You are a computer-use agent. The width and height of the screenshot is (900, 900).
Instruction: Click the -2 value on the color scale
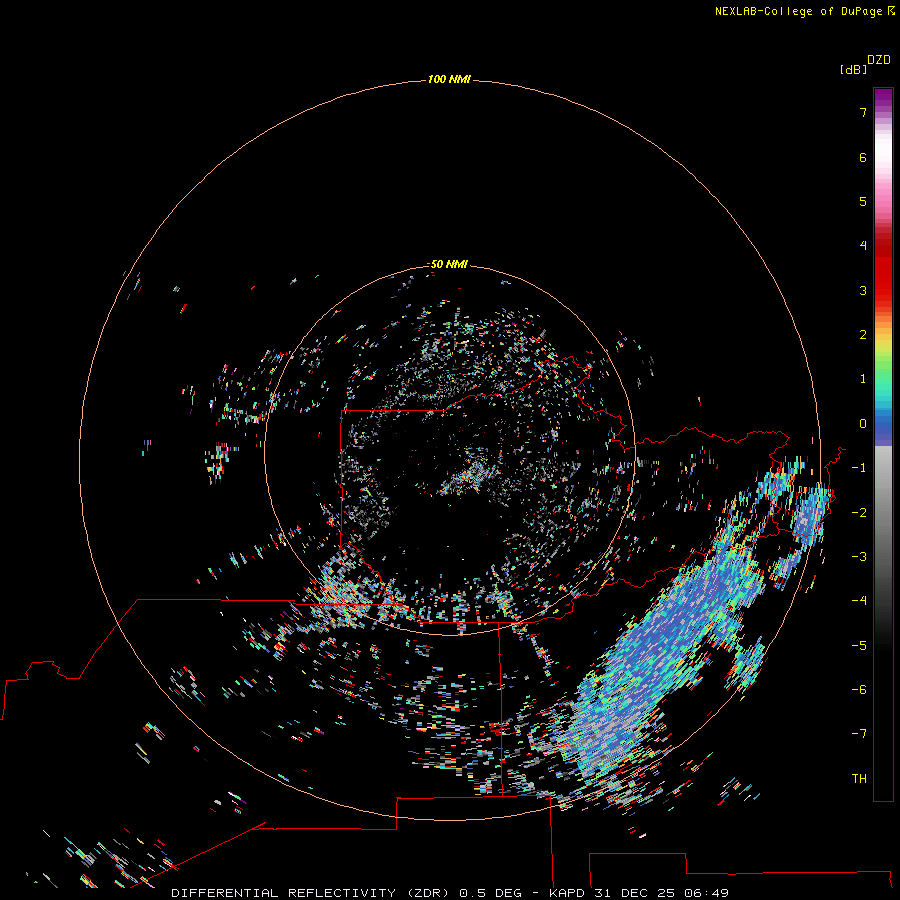pyautogui.click(x=859, y=513)
